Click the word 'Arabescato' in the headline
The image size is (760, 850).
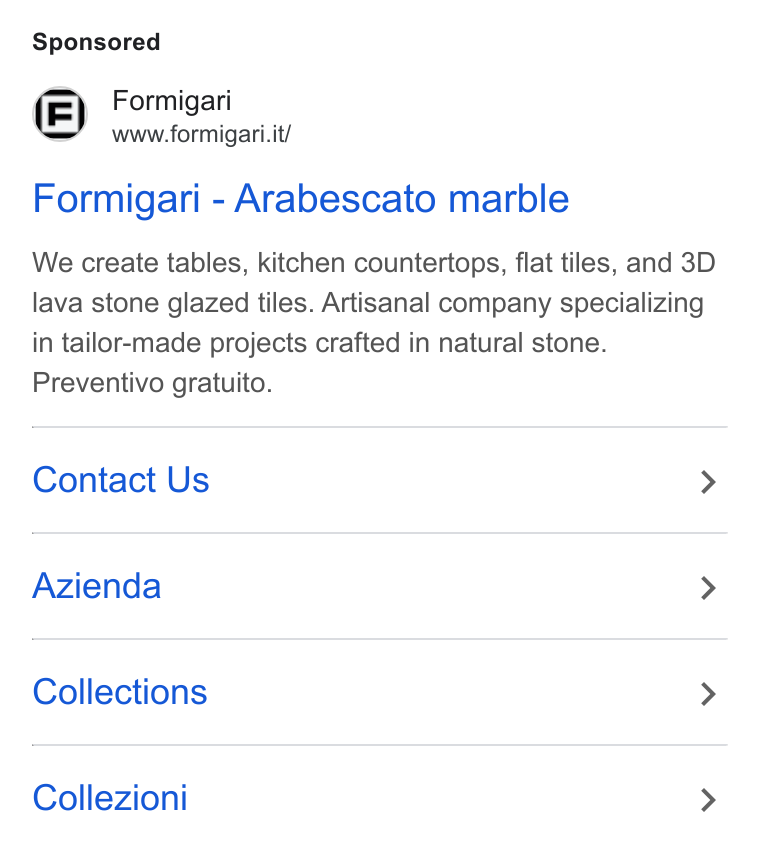(x=335, y=199)
